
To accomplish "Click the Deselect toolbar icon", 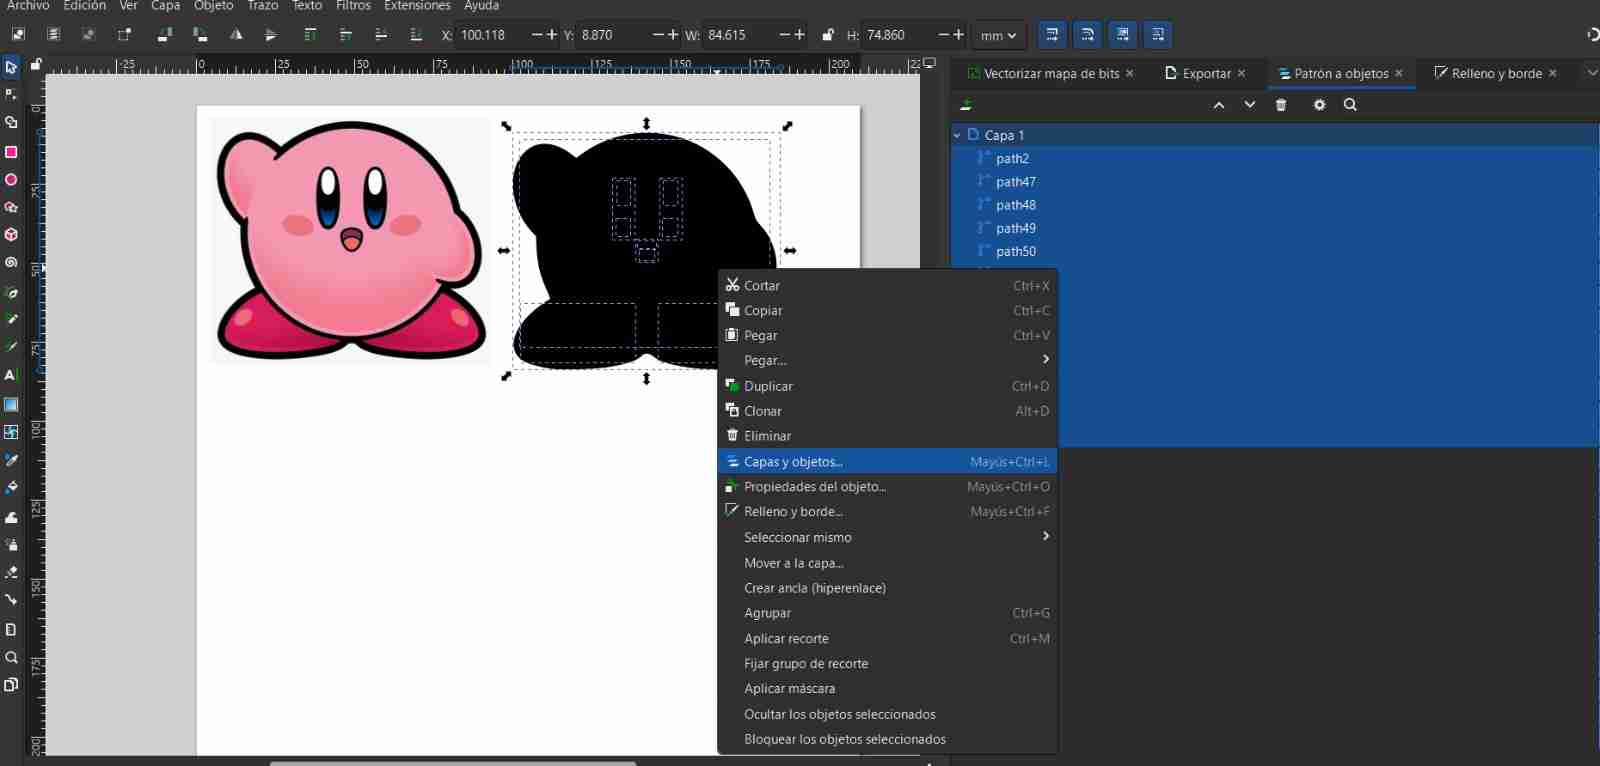I will pos(89,35).
